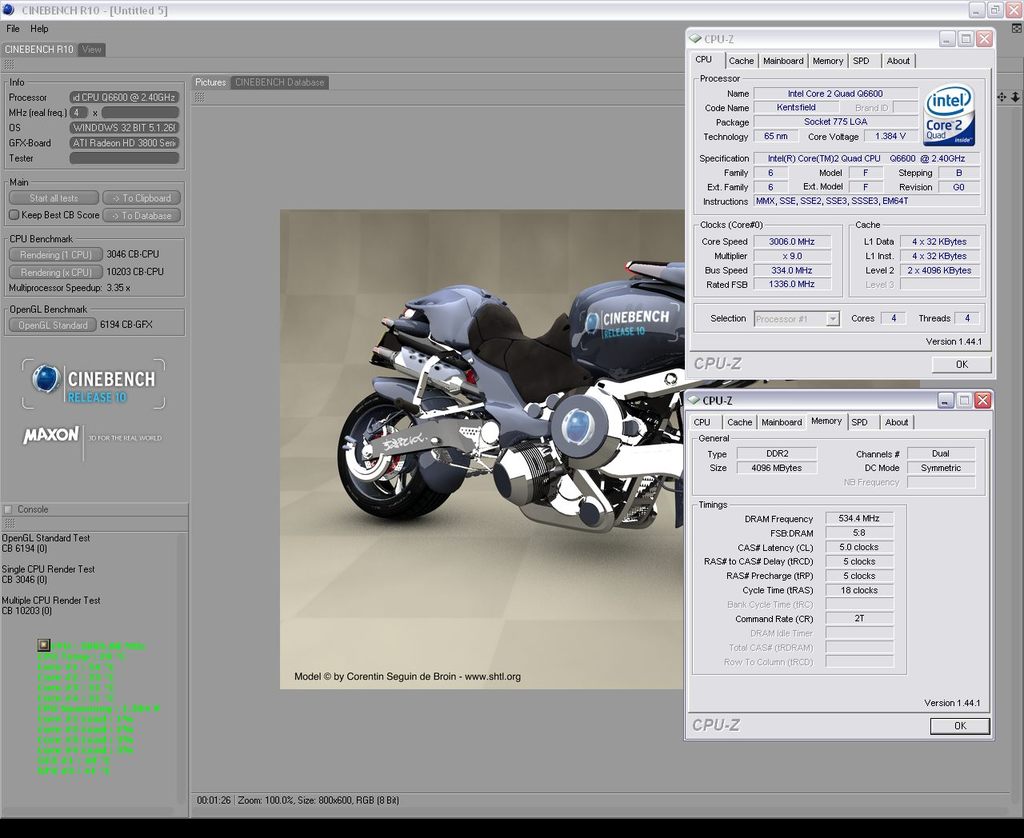Open the CINEBENCH Database tab
The width and height of the screenshot is (1024, 838).
pos(280,82)
